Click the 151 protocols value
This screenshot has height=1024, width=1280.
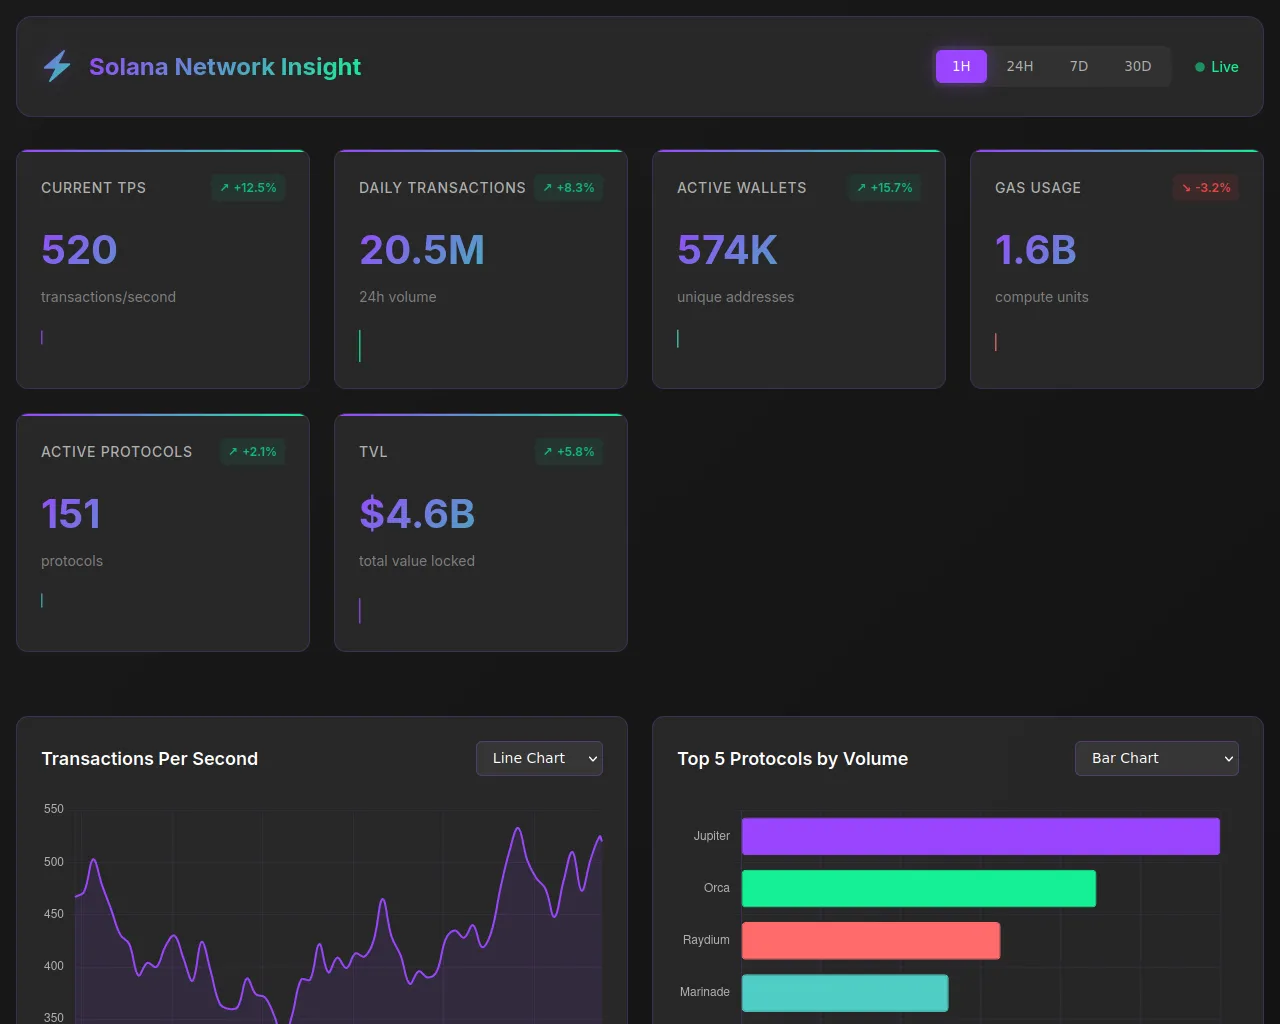tap(71, 513)
